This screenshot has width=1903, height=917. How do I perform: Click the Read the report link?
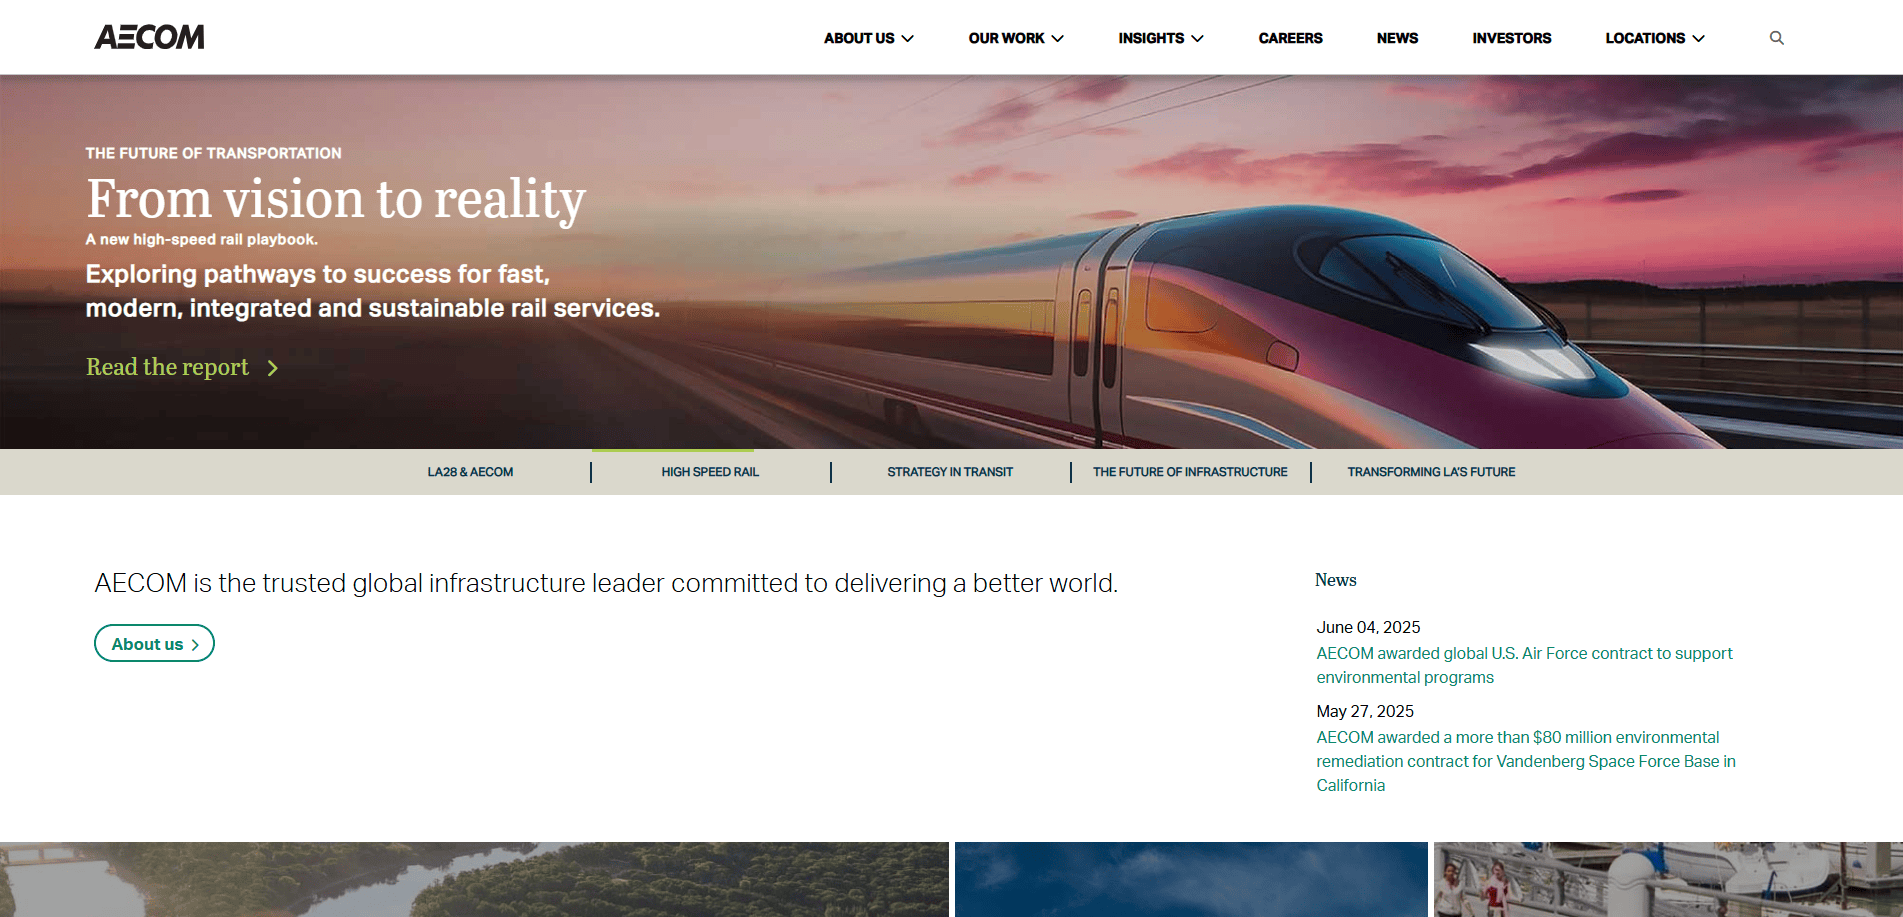click(167, 367)
